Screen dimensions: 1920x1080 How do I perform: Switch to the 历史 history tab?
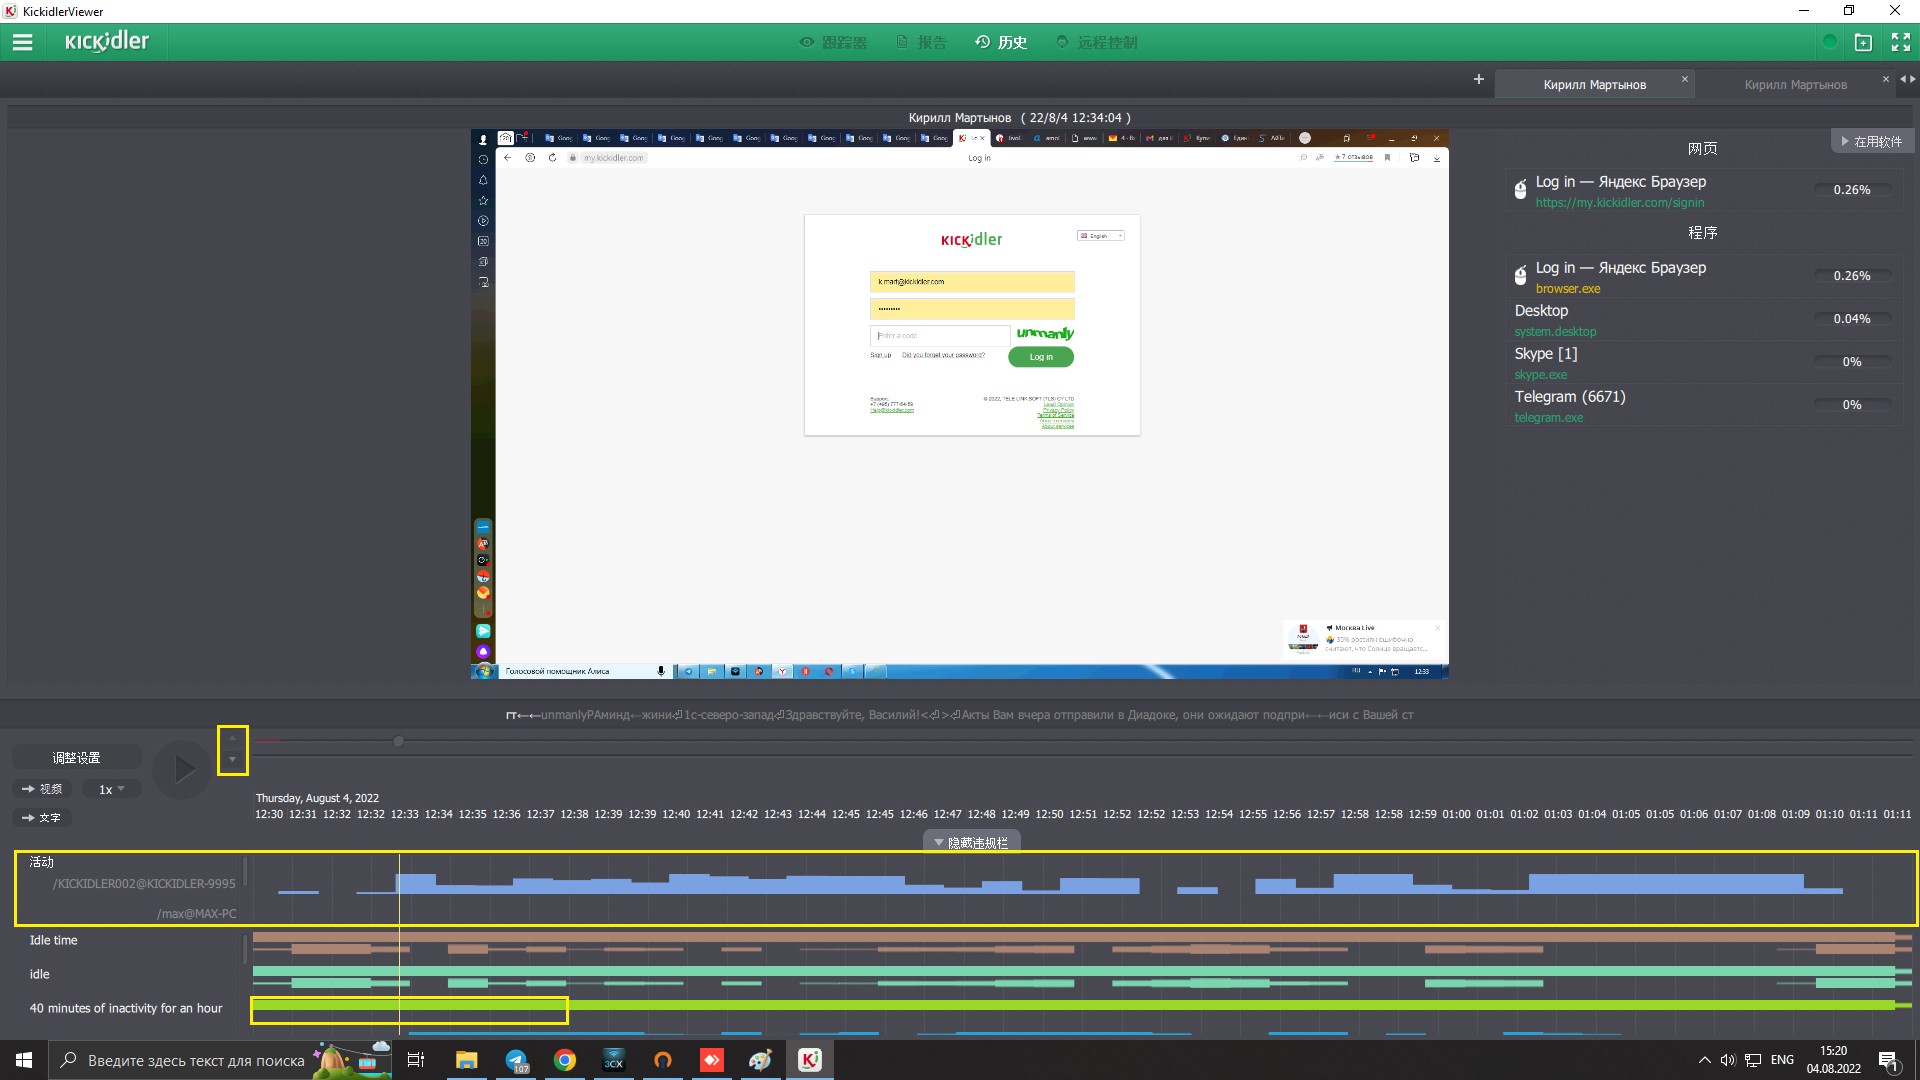coord(1001,42)
